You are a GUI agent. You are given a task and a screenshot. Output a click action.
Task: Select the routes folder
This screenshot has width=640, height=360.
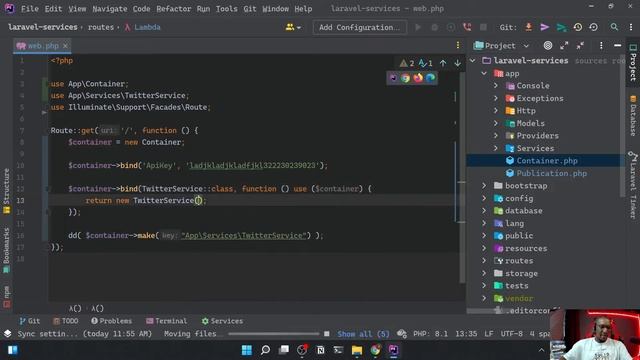coord(518,261)
